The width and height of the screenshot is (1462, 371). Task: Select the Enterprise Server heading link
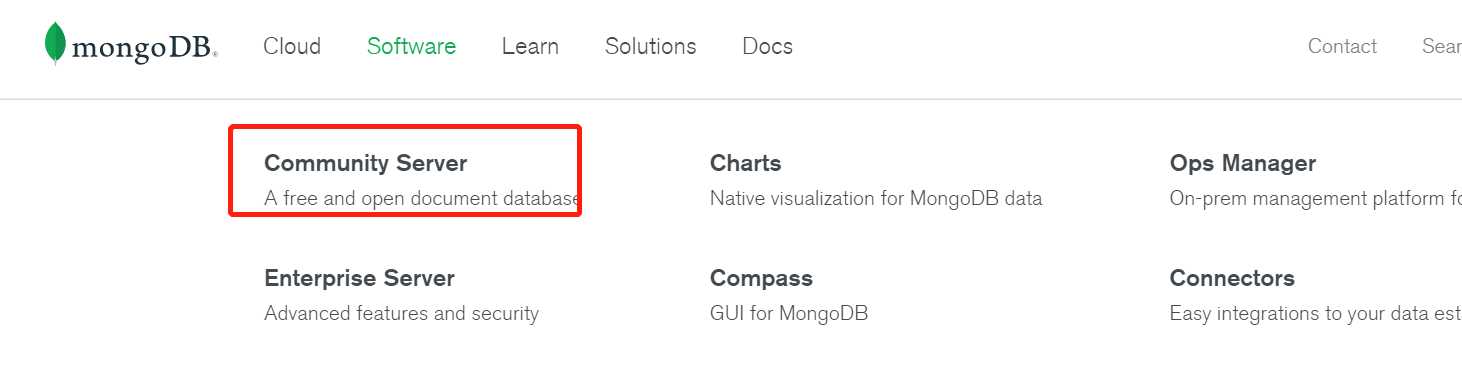(x=359, y=278)
